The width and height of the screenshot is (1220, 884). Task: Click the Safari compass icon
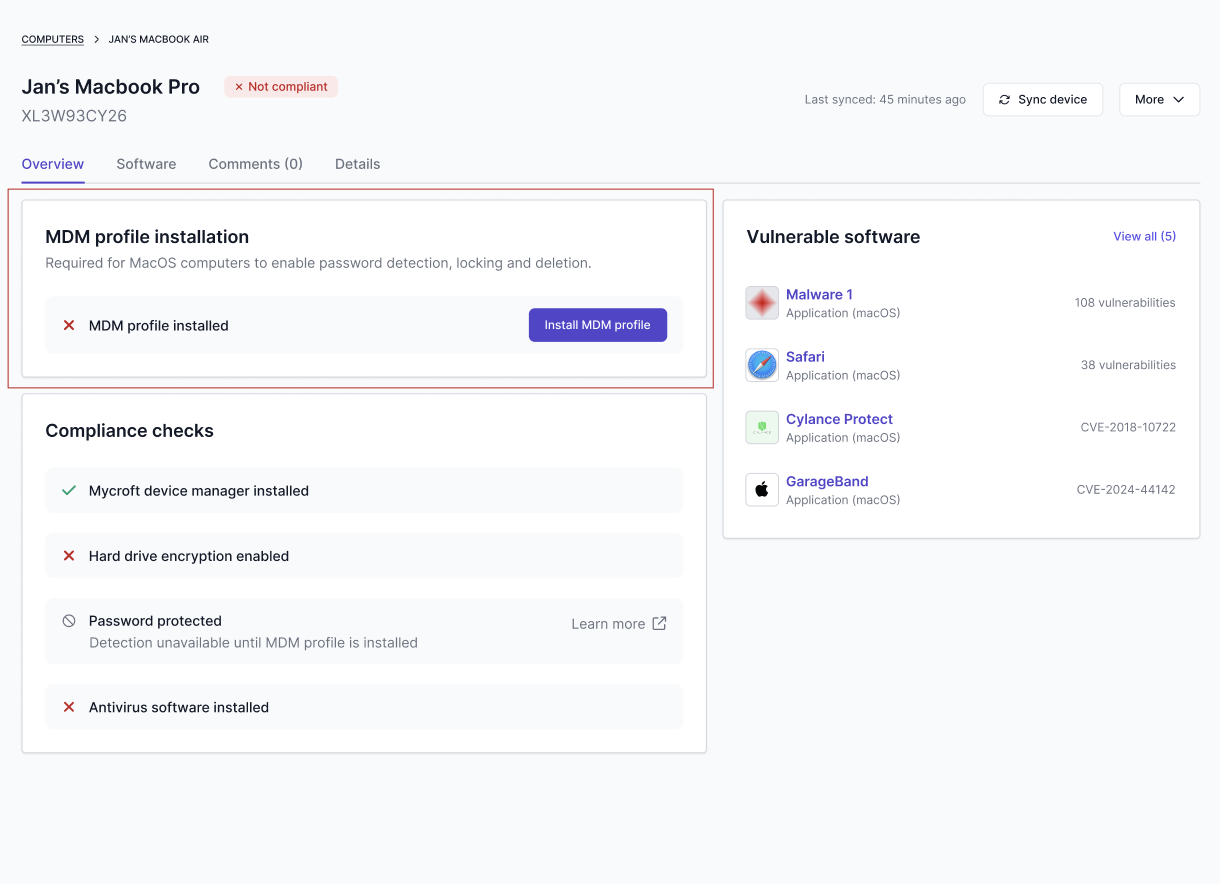point(762,365)
